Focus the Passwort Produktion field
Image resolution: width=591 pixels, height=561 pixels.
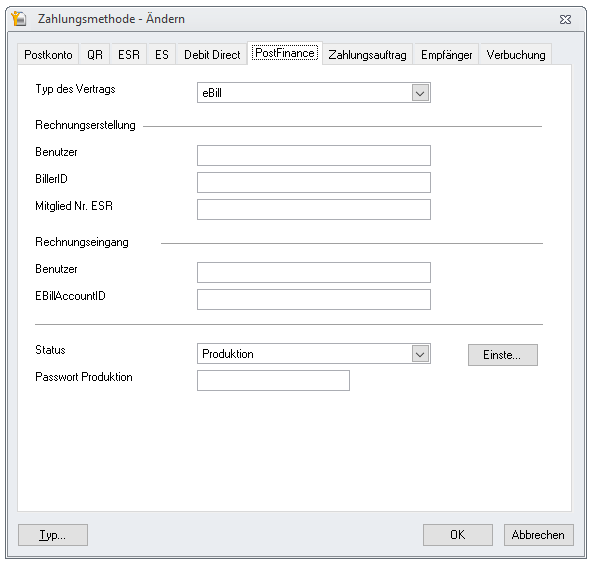273,380
